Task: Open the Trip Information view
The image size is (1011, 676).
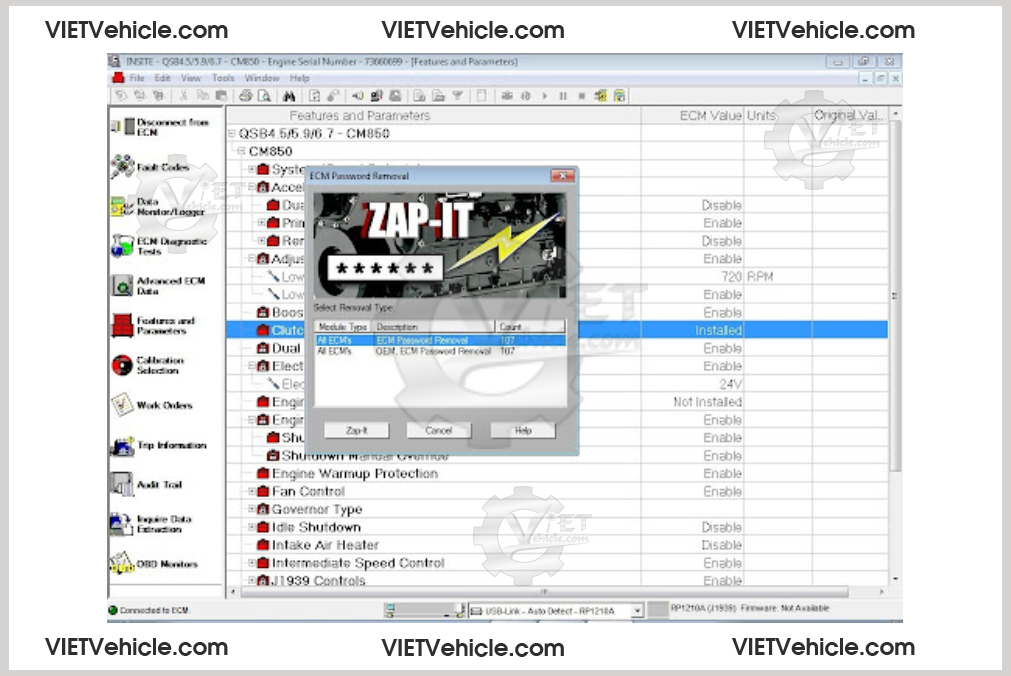Action: tap(122, 445)
